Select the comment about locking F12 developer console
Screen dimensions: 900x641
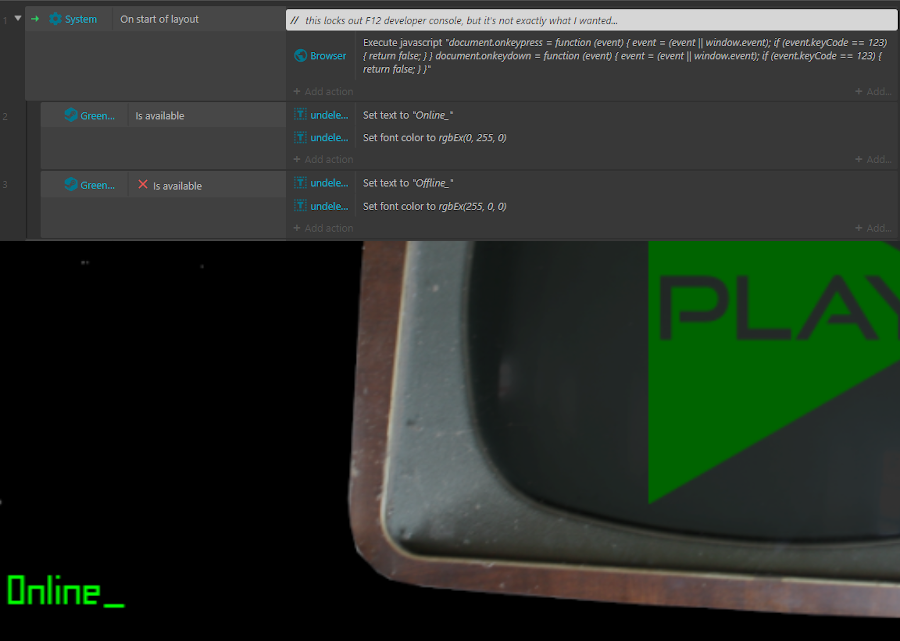pyautogui.click(x=591, y=20)
